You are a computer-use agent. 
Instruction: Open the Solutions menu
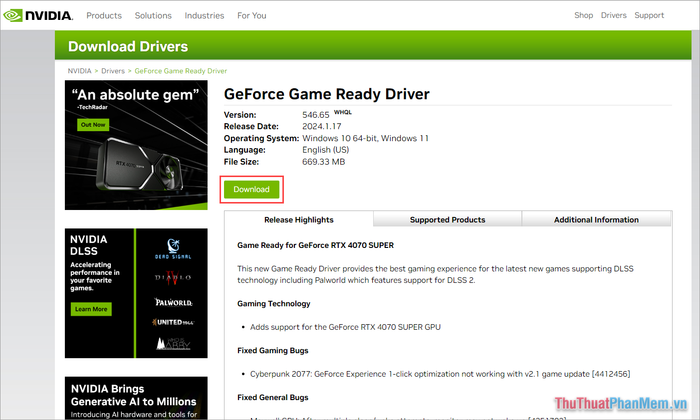[153, 15]
